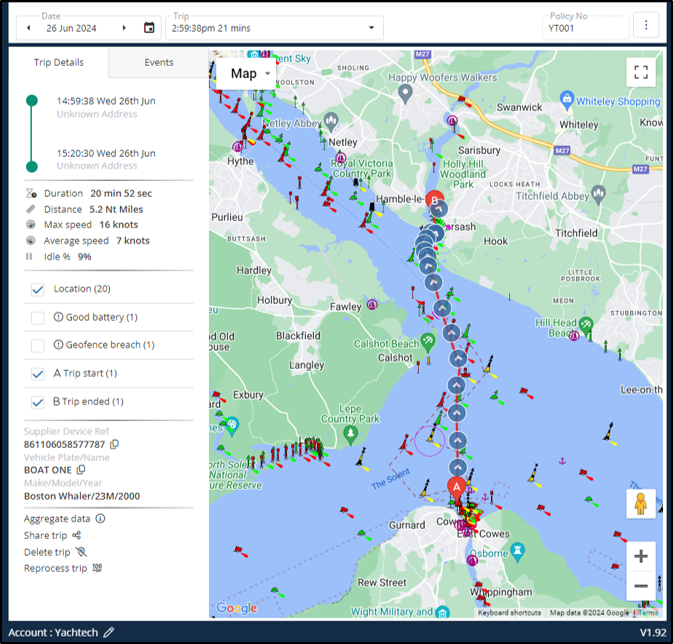
Task: Zoom out on the map
Action: coord(641,586)
